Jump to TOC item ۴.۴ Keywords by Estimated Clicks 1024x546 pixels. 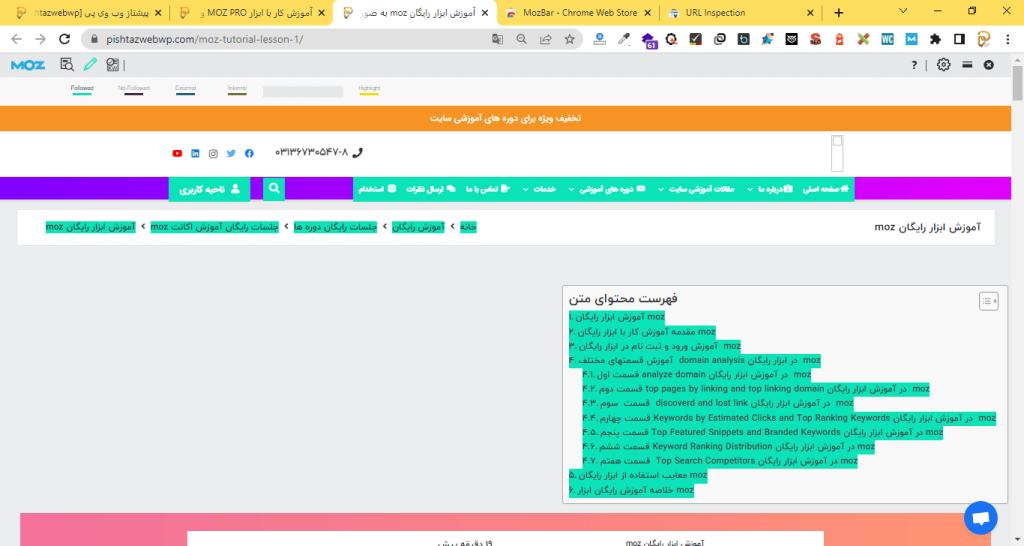click(x=789, y=418)
